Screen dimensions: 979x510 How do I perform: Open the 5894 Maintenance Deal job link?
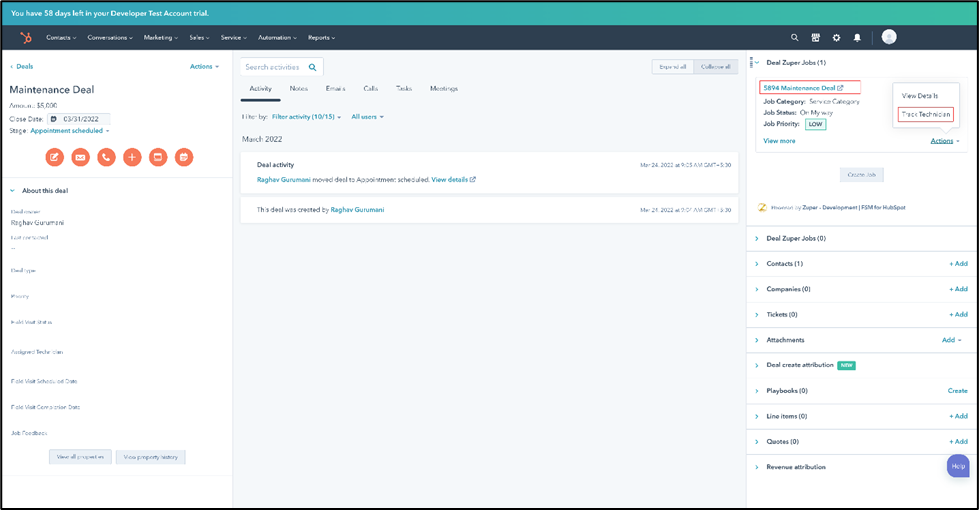803,88
